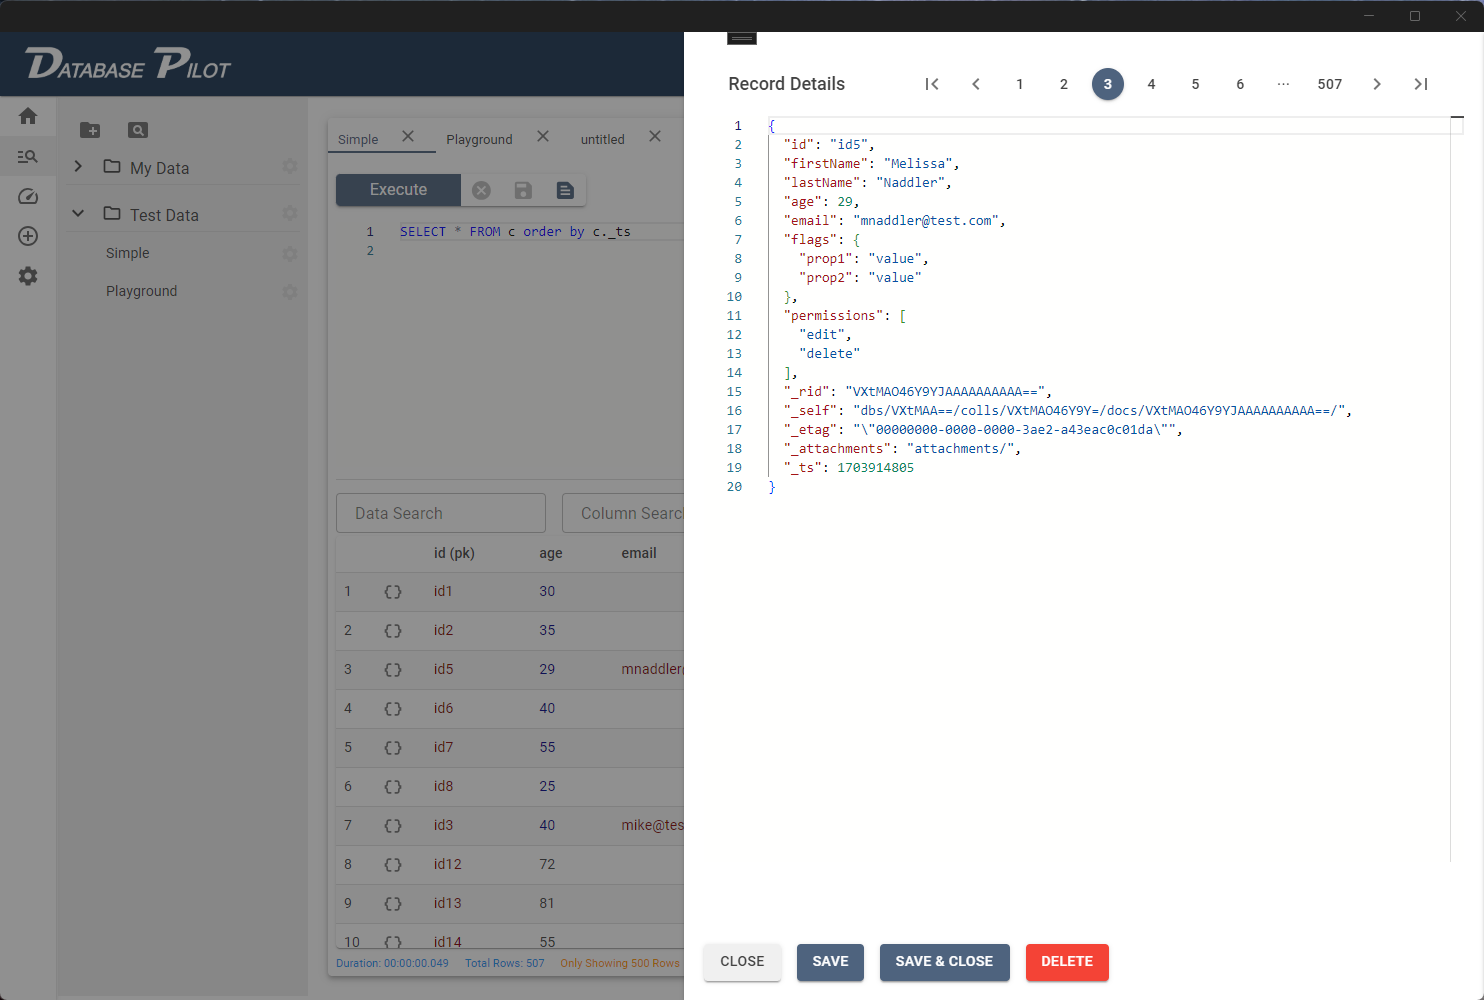Open settings gear for Test Data
The height and width of the screenshot is (1000, 1484).
pyautogui.click(x=290, y=213)
